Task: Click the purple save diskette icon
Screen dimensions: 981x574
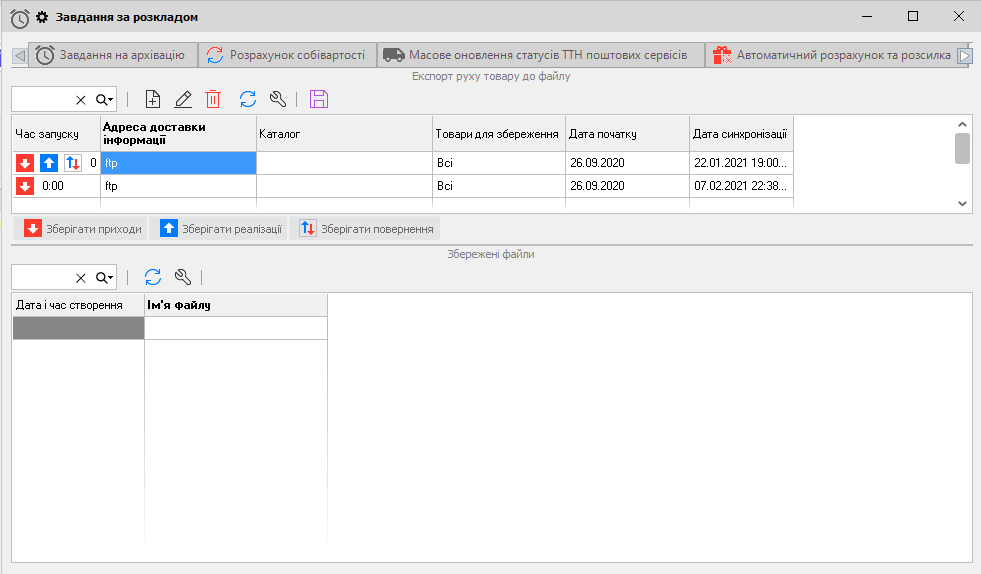Action: point(318,99)
